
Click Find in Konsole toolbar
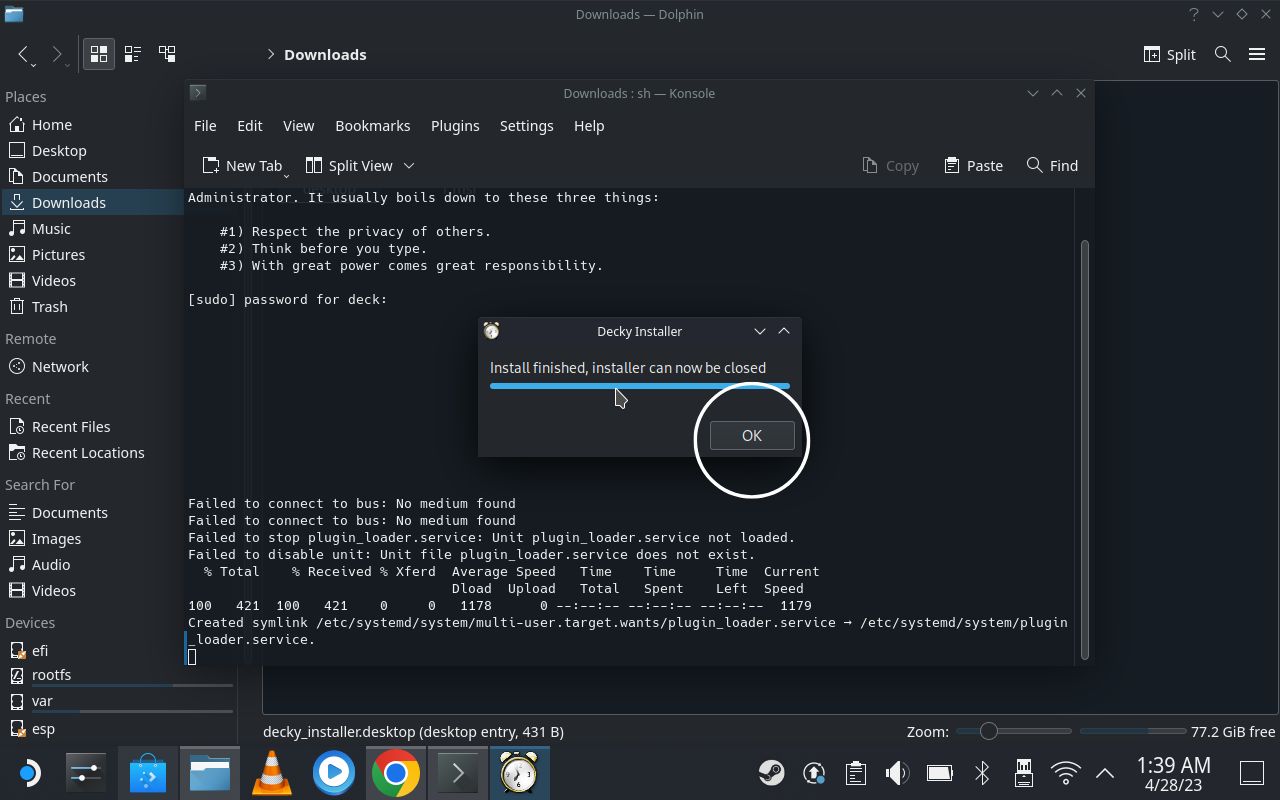coord(1052,165)
